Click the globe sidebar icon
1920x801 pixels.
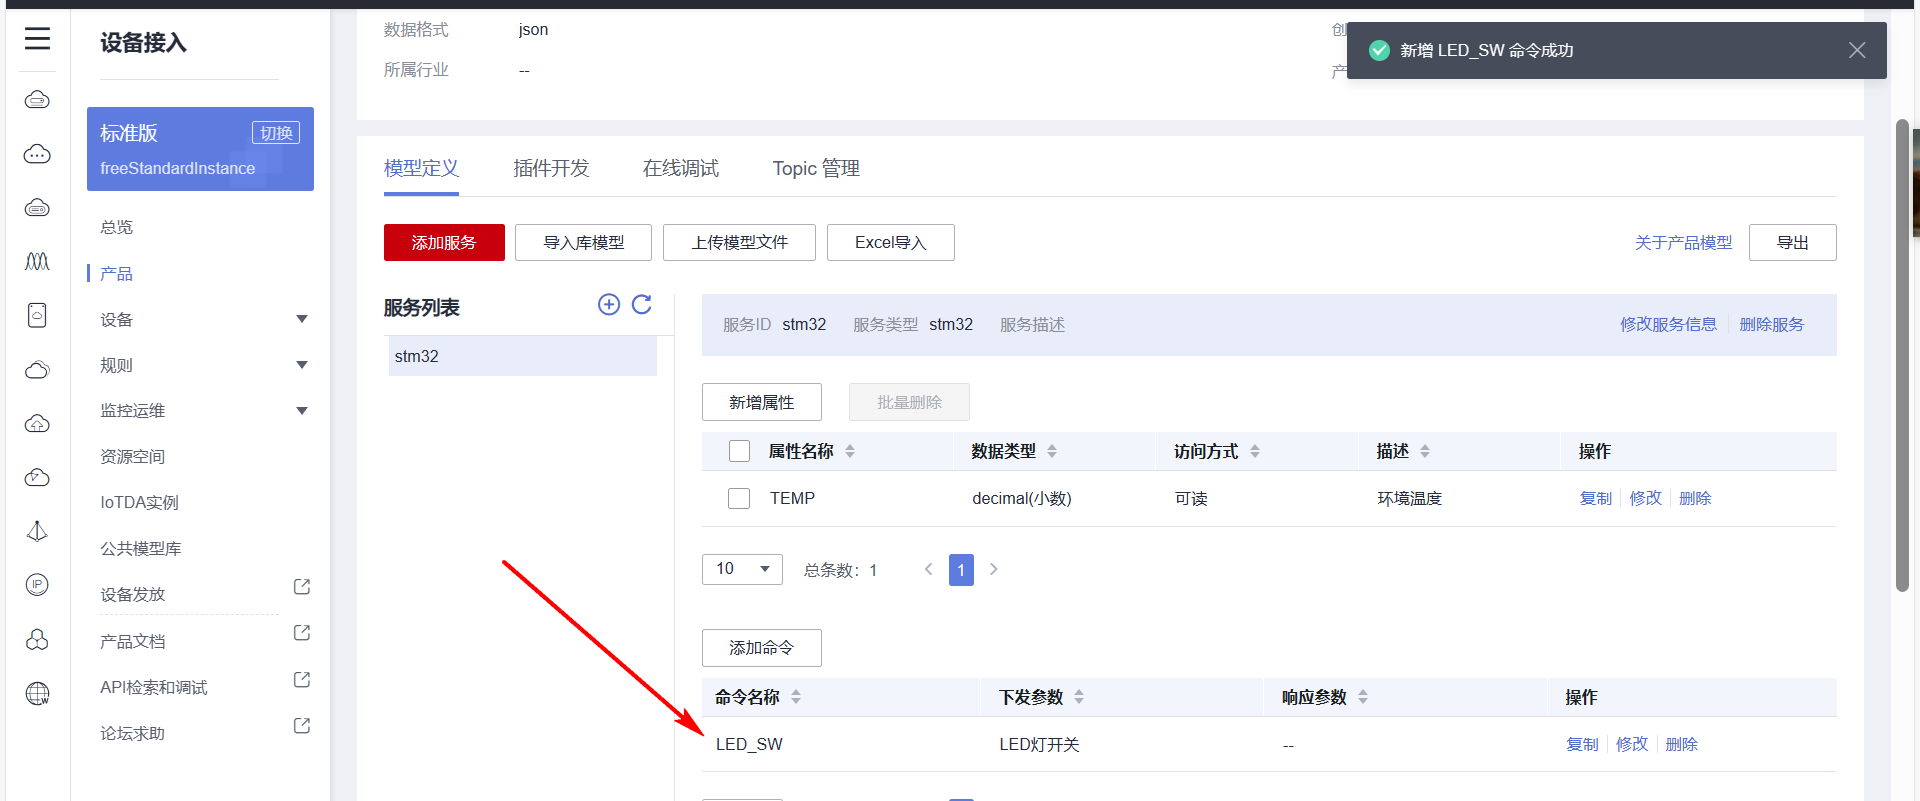37,693
